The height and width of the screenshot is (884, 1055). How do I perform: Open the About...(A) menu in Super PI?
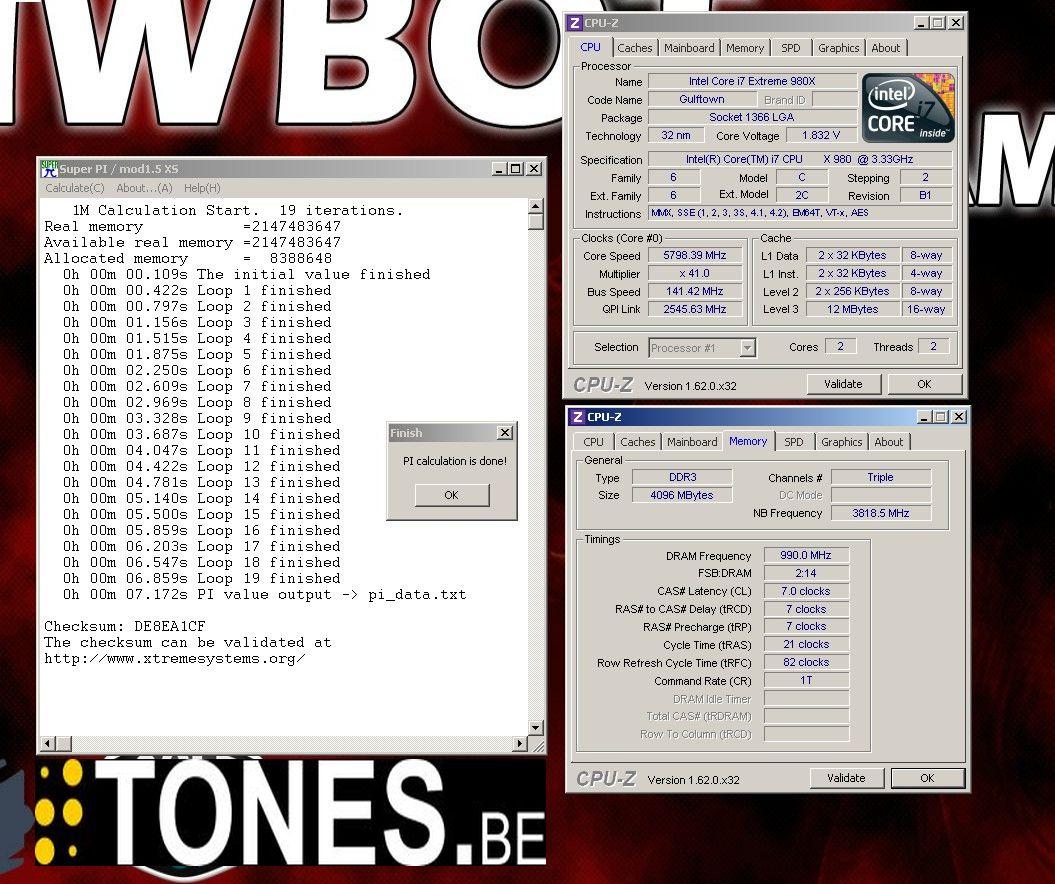click(x=144, y=188)
